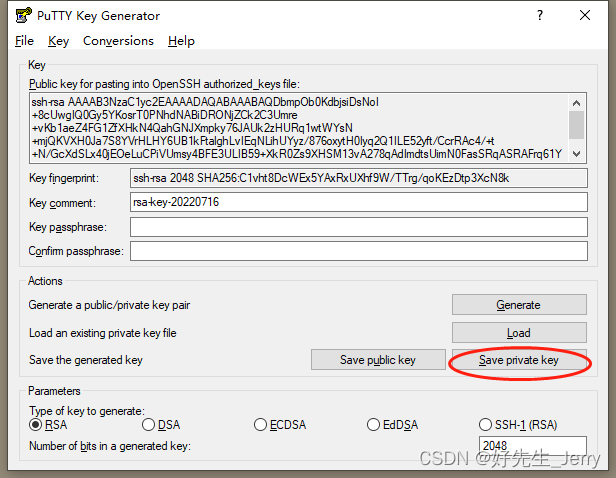Click the number of bits field
The image size is (616, 478).
pyautogui.click(x=532, y=446)
